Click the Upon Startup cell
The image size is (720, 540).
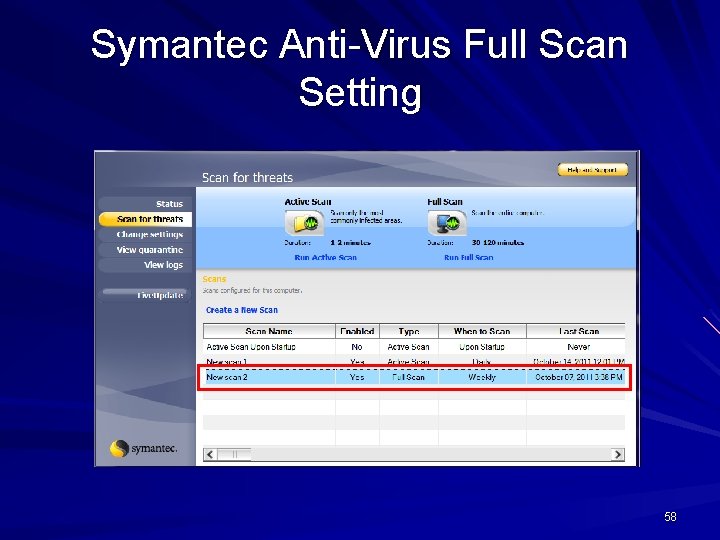point(482,347)
